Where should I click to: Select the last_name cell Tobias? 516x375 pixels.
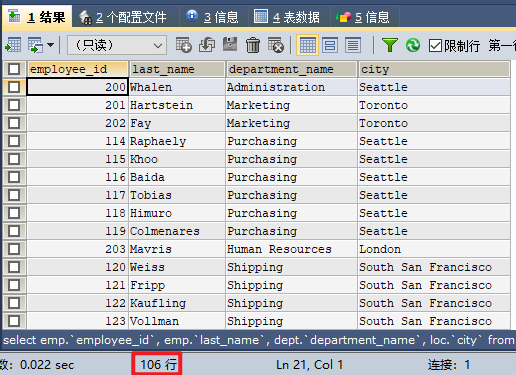177,195
